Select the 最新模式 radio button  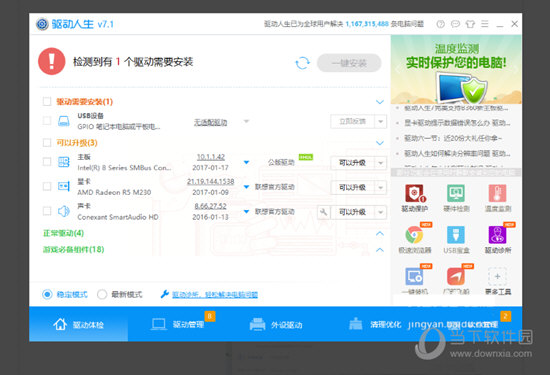[102, 294]
